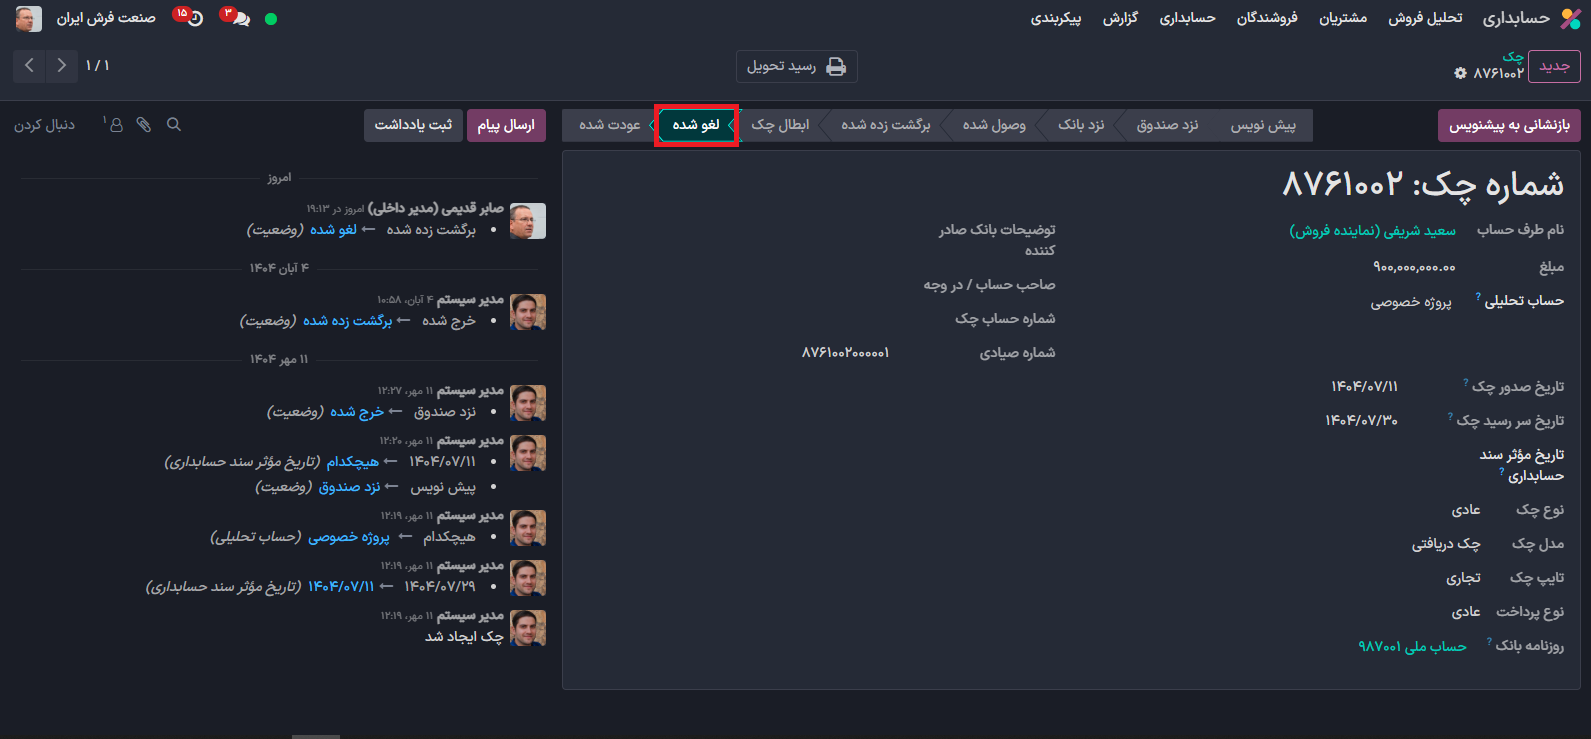Image resolution: width=1591 pixels, height=739 pixels.
Task: Open the activities clock icon with badge 15
Action: point(192,18)
